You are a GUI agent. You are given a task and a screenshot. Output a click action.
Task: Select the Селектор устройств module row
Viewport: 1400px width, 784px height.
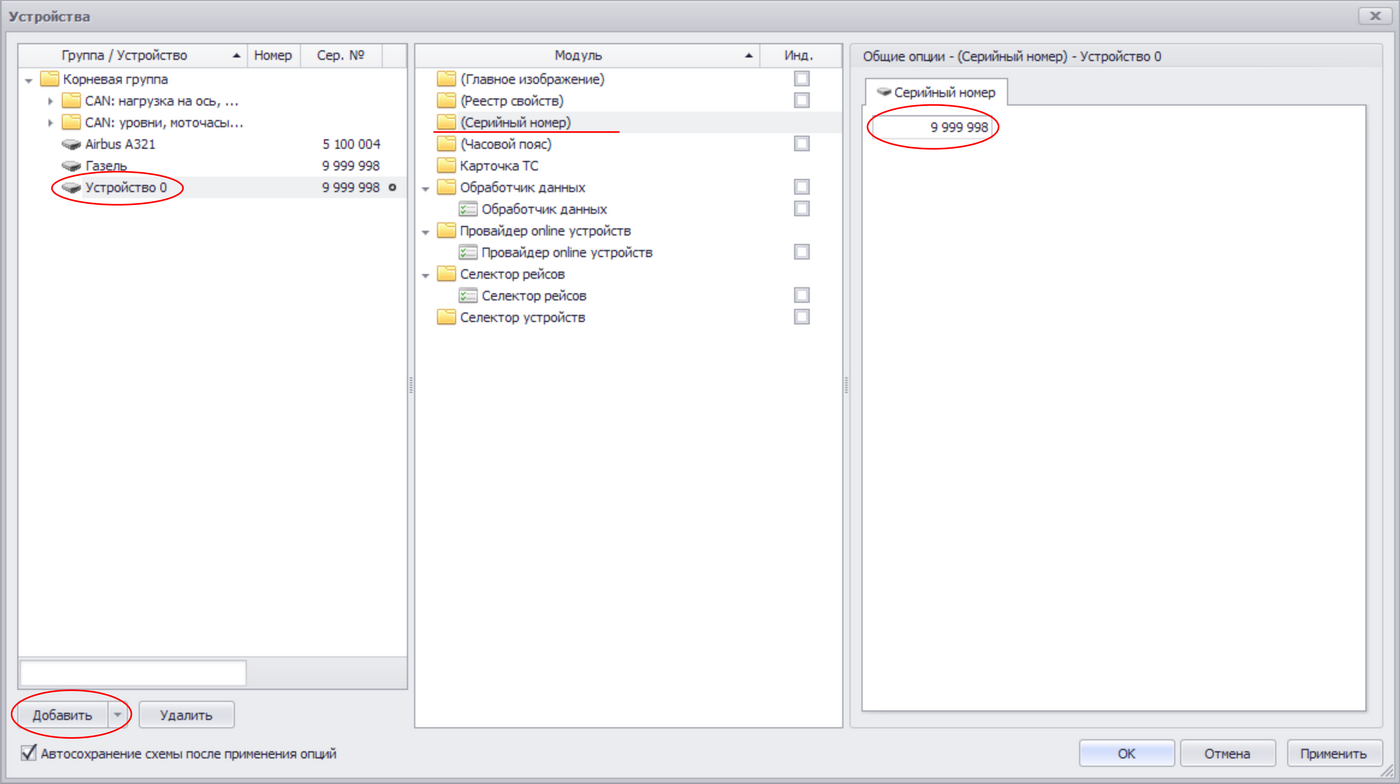pos(628,317)
